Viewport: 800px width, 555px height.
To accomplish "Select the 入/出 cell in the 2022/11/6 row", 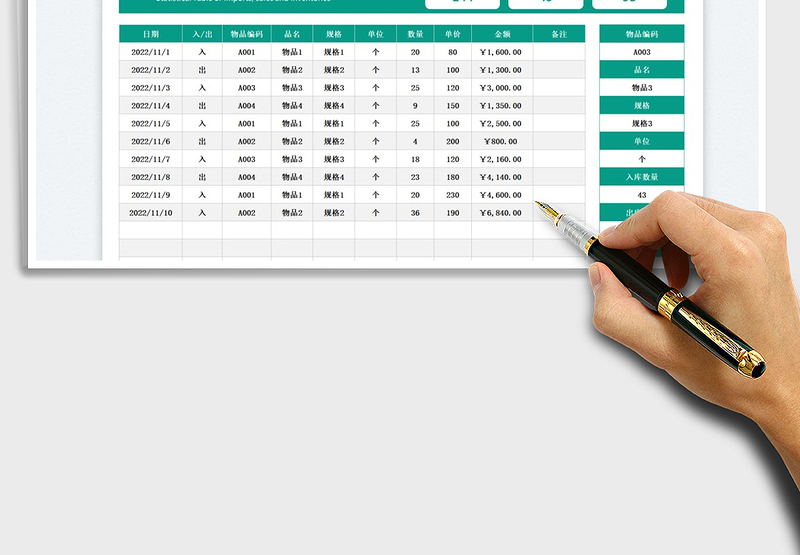I will click(x=202, y=142).
